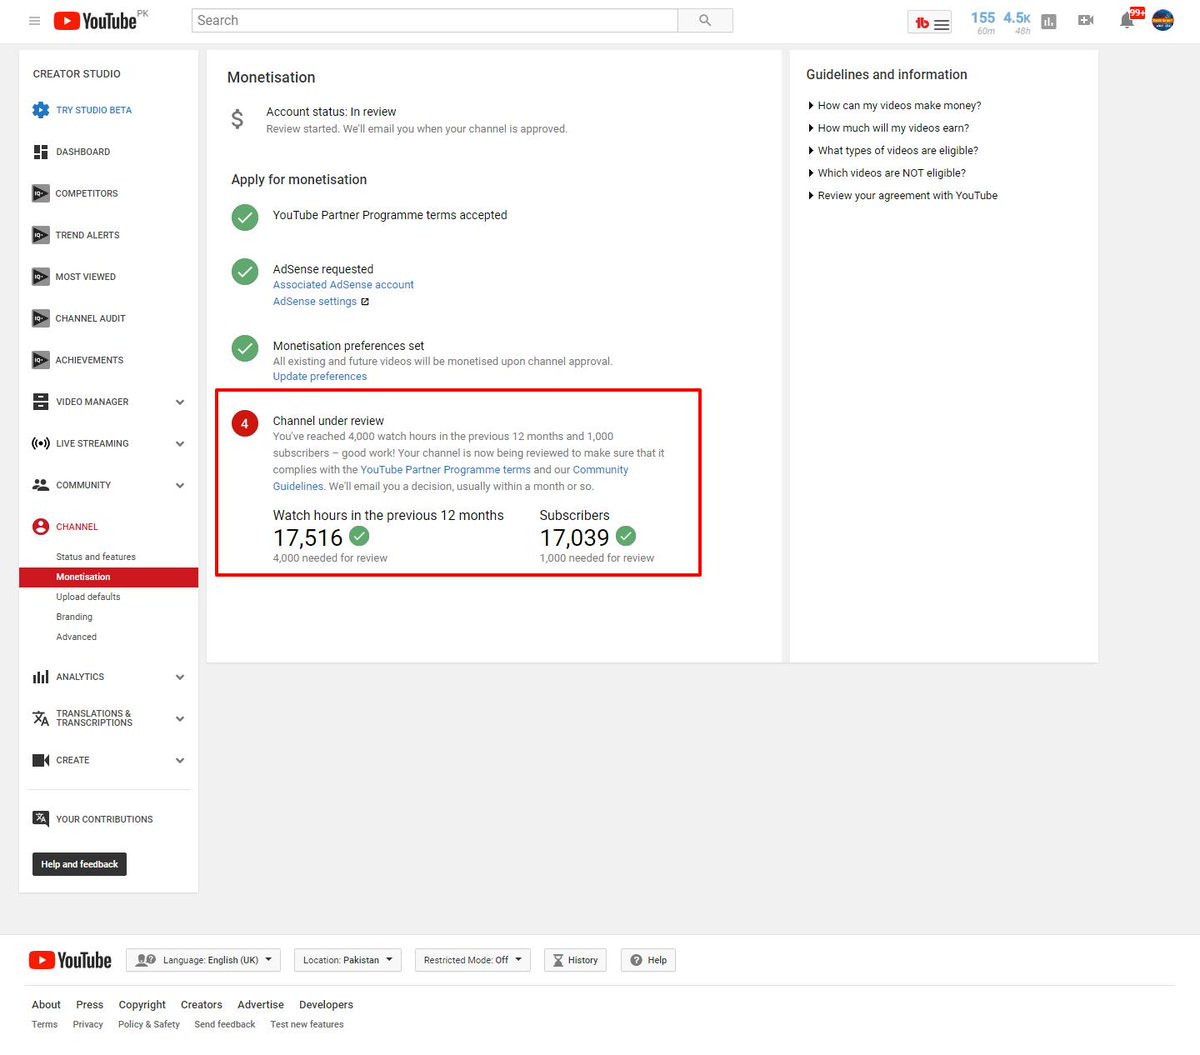Viewport: 1200px width, 1055px height.
Task: Click the Try Studio Beta link
Action: click(x=94, y=110)
